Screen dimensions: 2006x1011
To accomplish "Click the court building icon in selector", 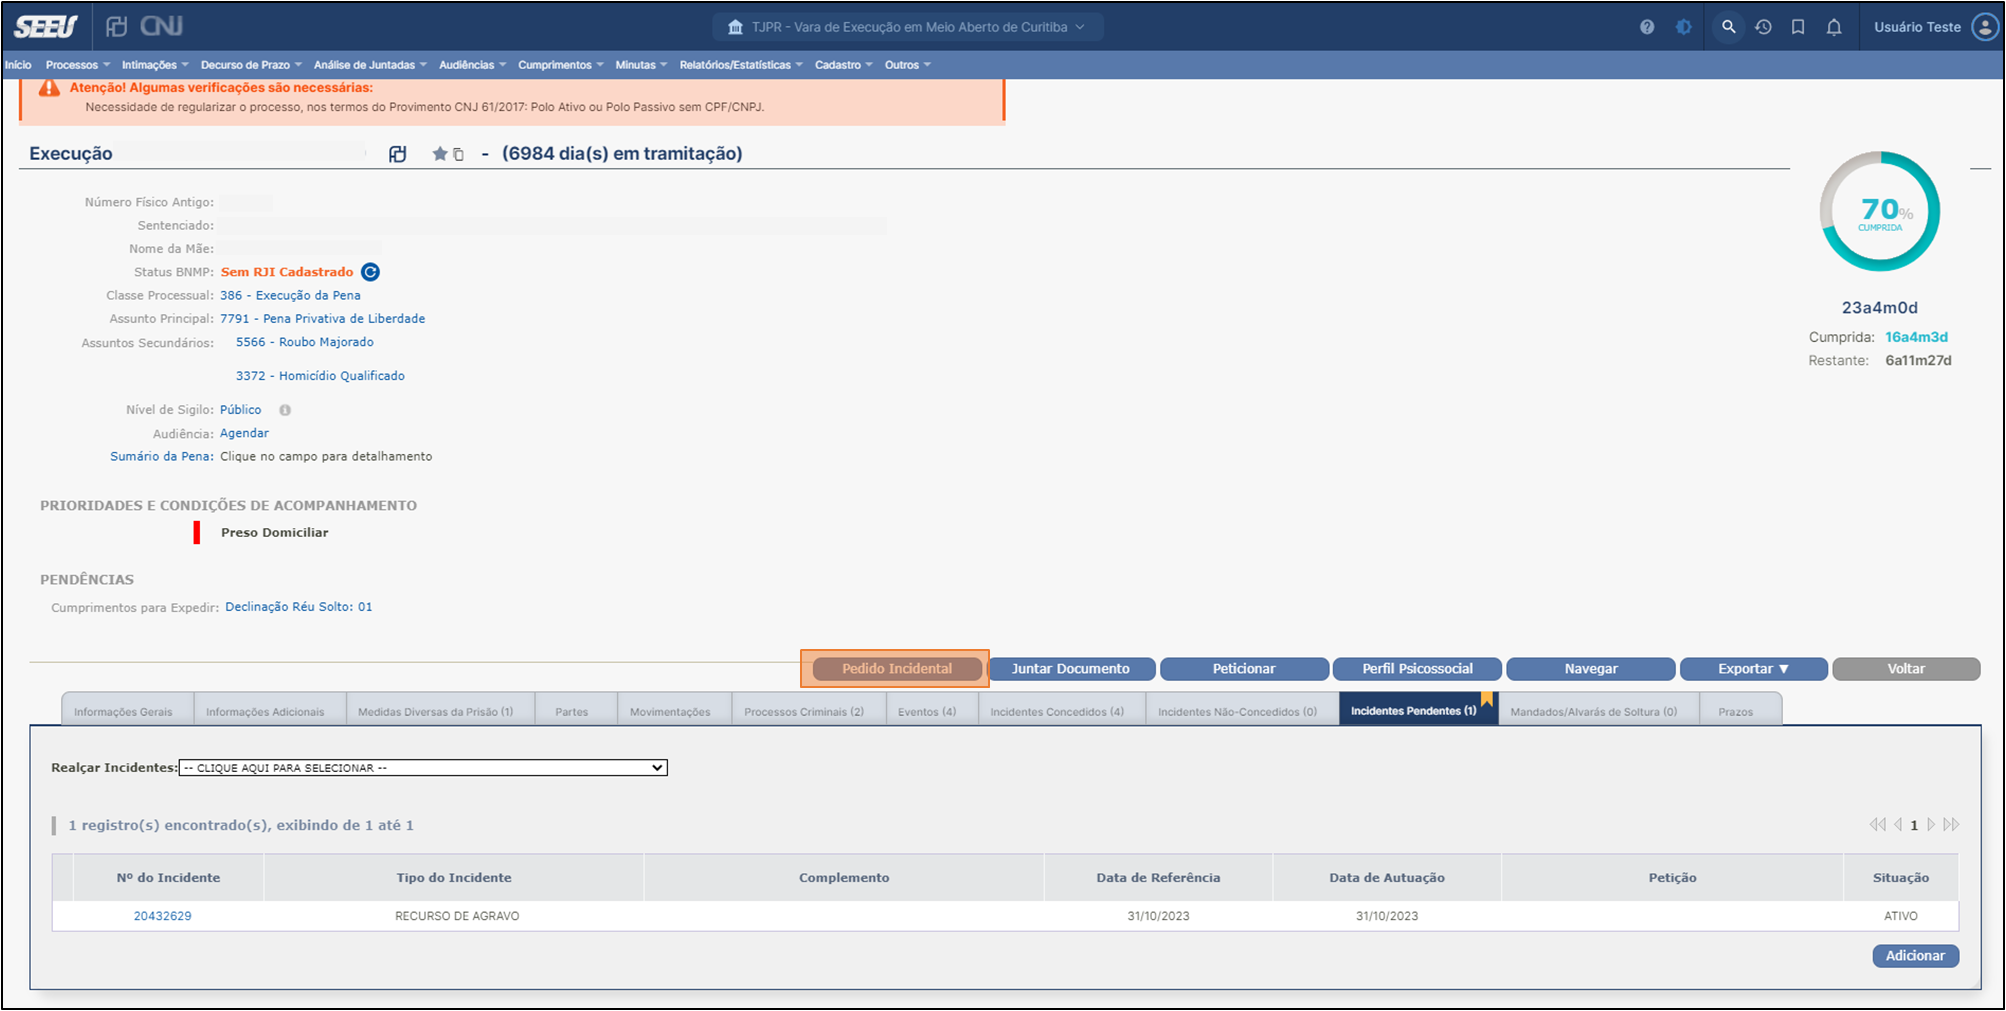I will pyautogui.click(x=735, y=27).
